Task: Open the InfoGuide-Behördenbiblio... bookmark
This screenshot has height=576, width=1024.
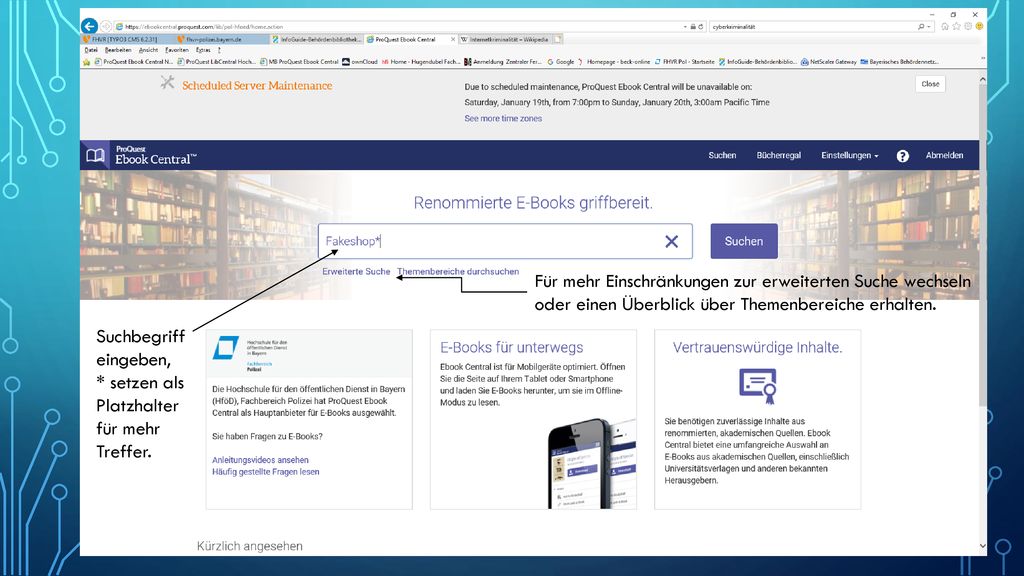Action: pos(758,62)
